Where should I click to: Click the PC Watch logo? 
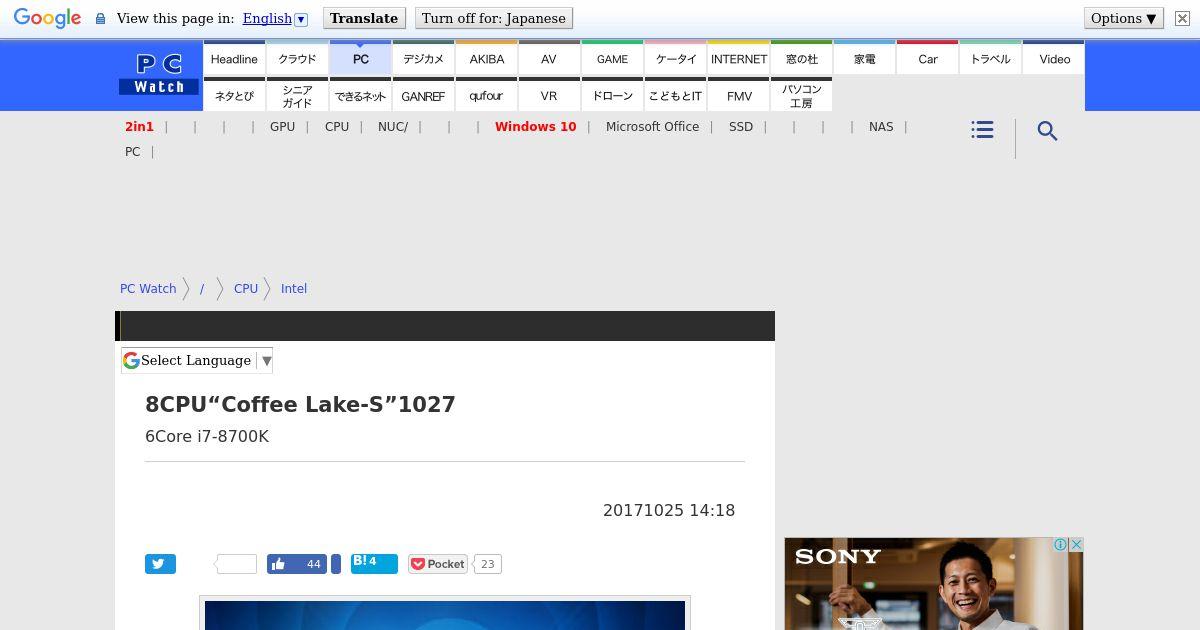[x=159, y=75]
